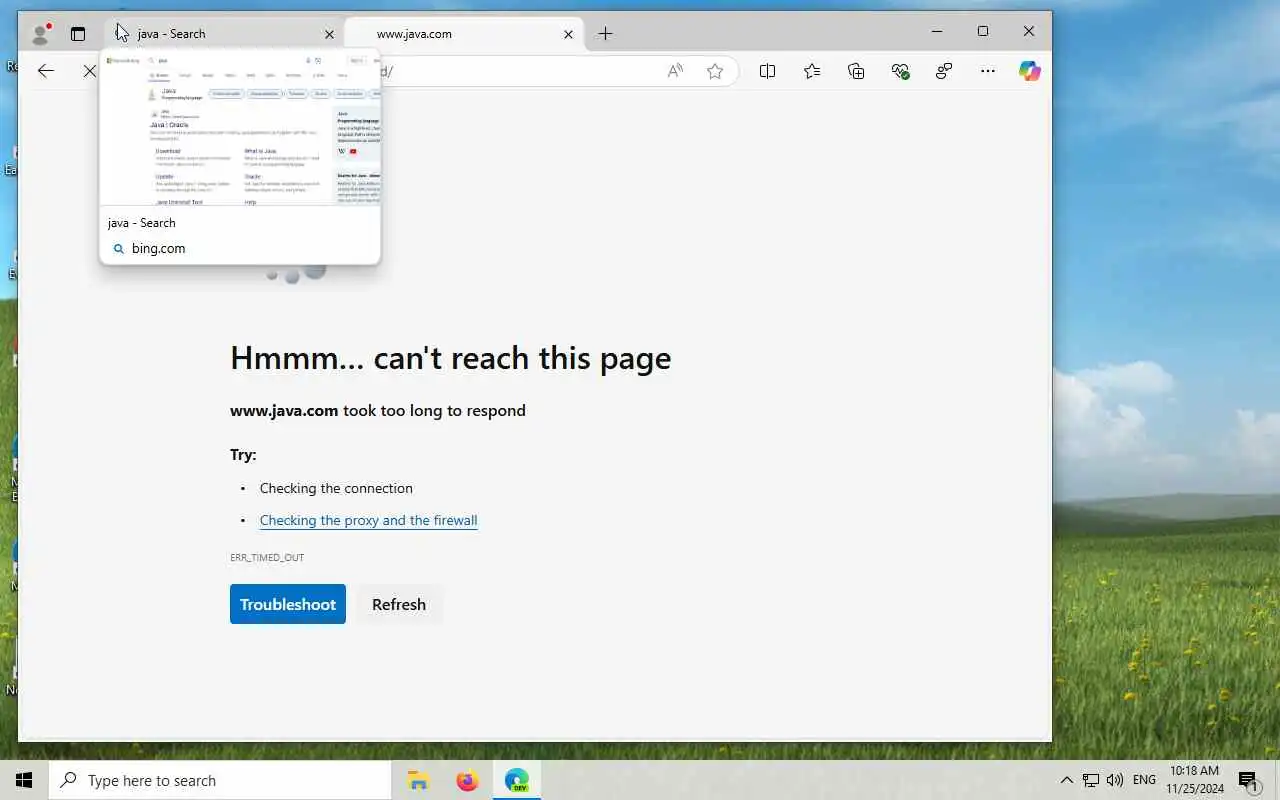Open the tab actions menu icon
The height and width of the screenshot is (800, 1280).
click(78, 34)
